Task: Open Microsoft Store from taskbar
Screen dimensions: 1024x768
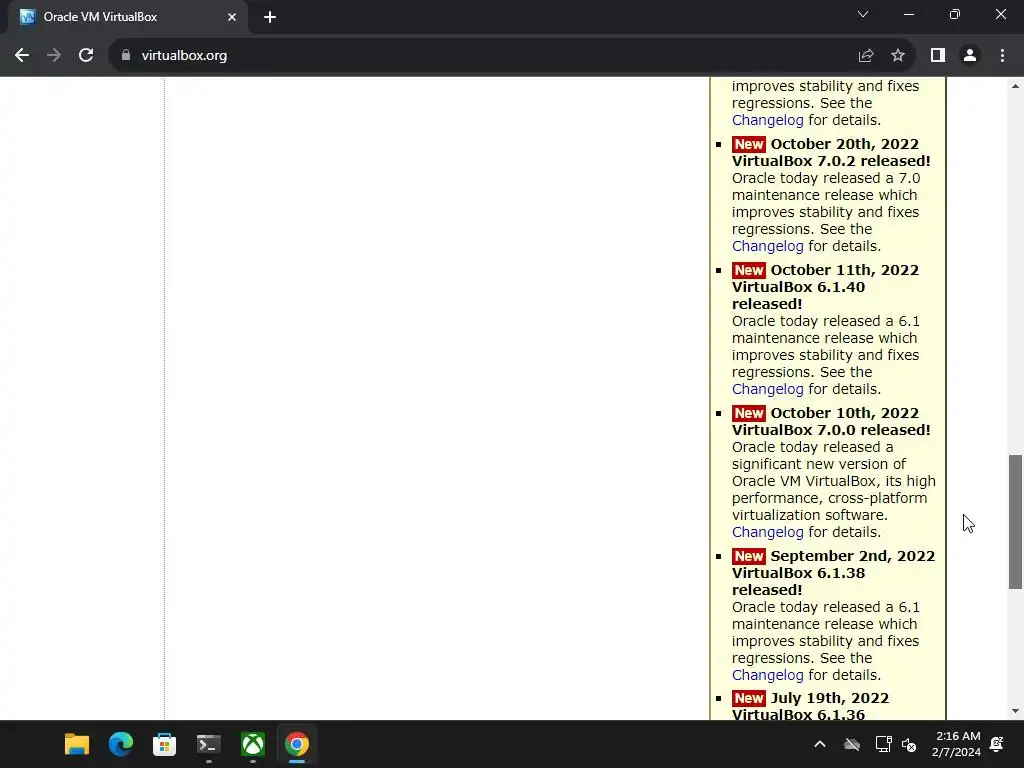Action: tap(165, 744)
